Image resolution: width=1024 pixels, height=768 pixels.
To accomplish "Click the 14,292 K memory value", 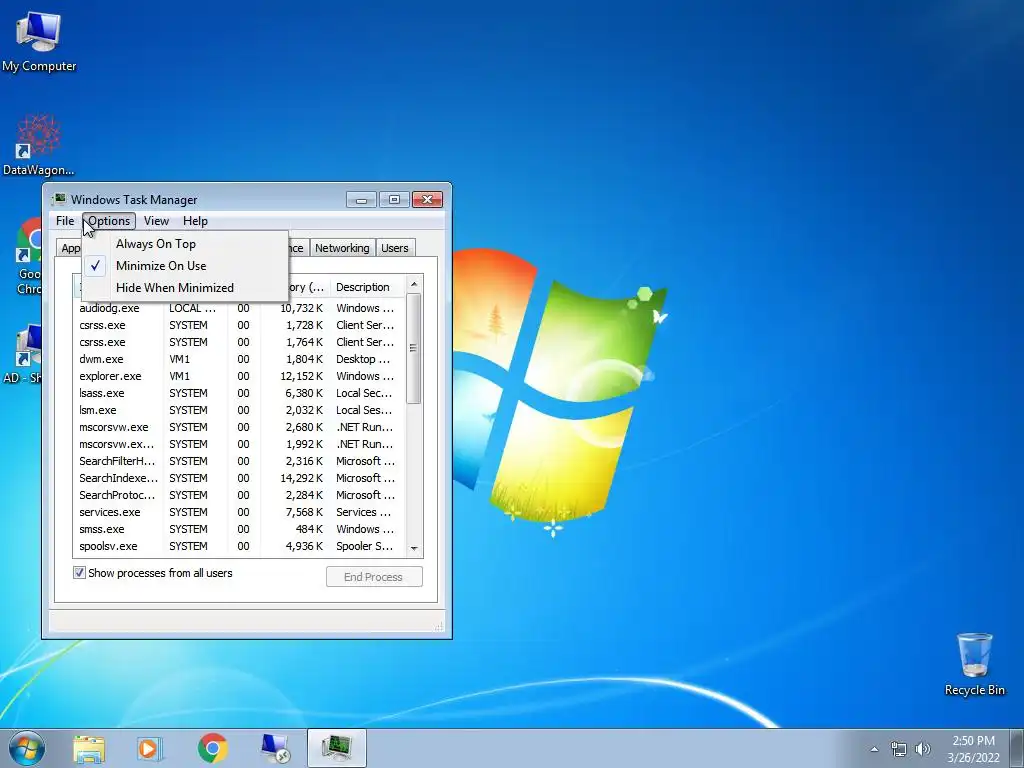I will 301,477.
